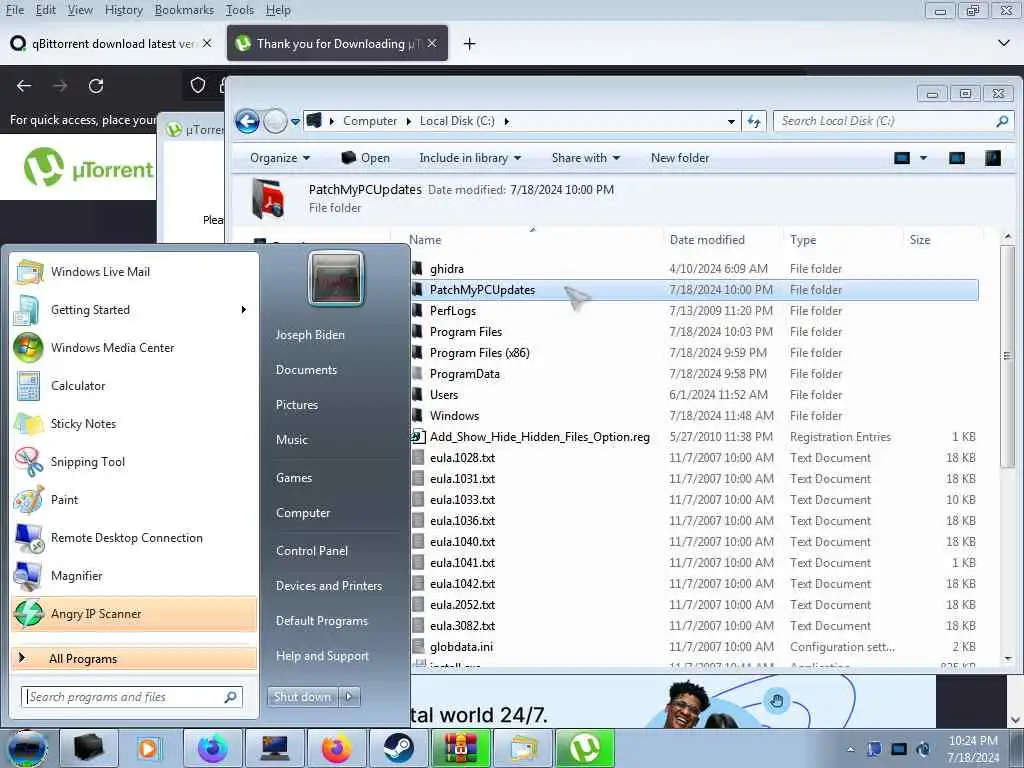Screen dimensions: 1024x768
Task: Open Steam from the taskbar
Action: (398, 748)
